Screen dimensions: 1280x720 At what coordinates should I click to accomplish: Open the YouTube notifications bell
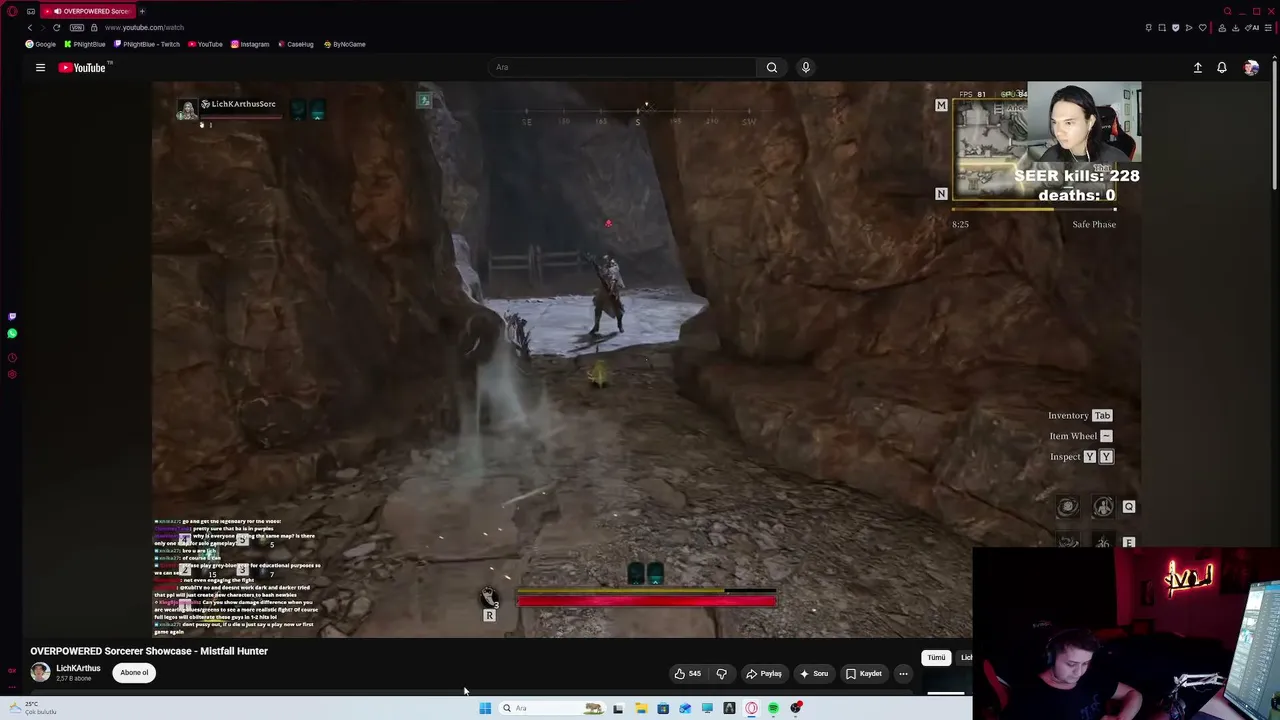[x=1222, y=67]
